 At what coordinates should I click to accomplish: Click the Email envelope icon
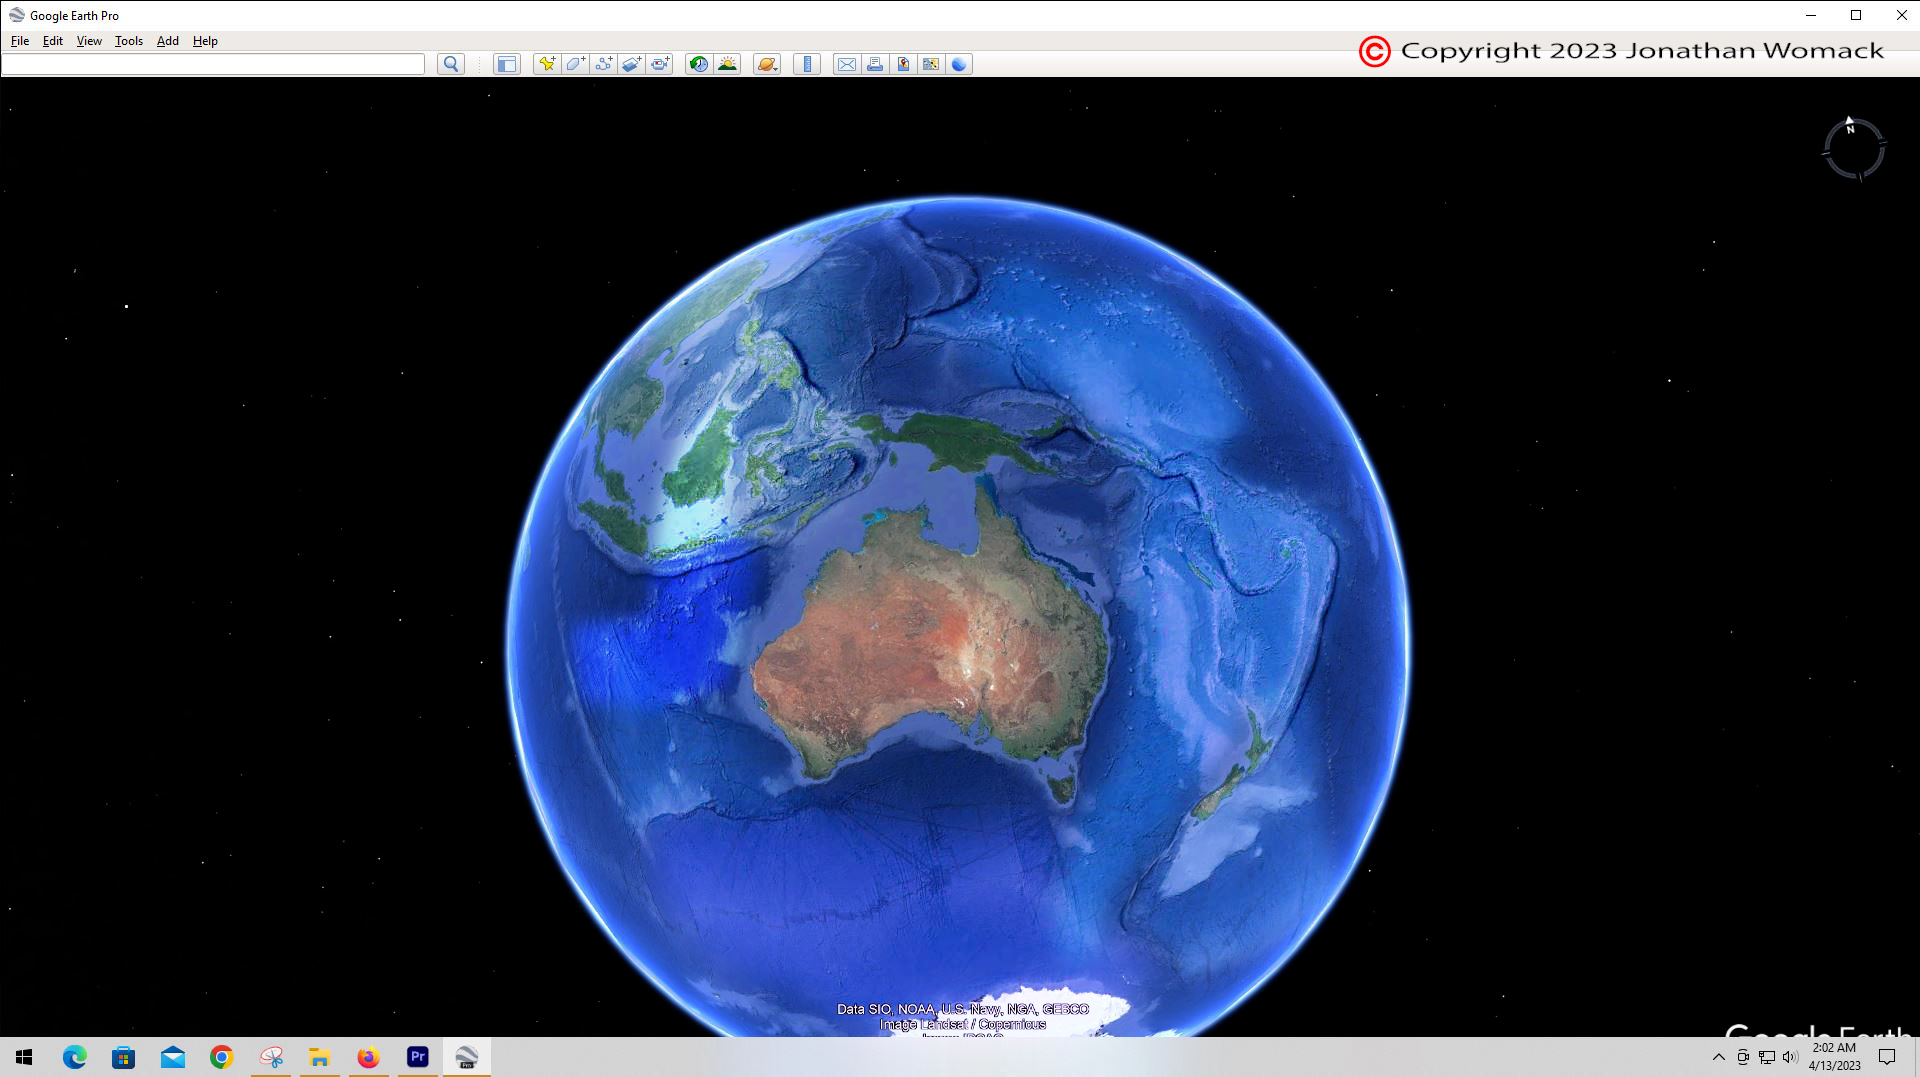(846, 64)
